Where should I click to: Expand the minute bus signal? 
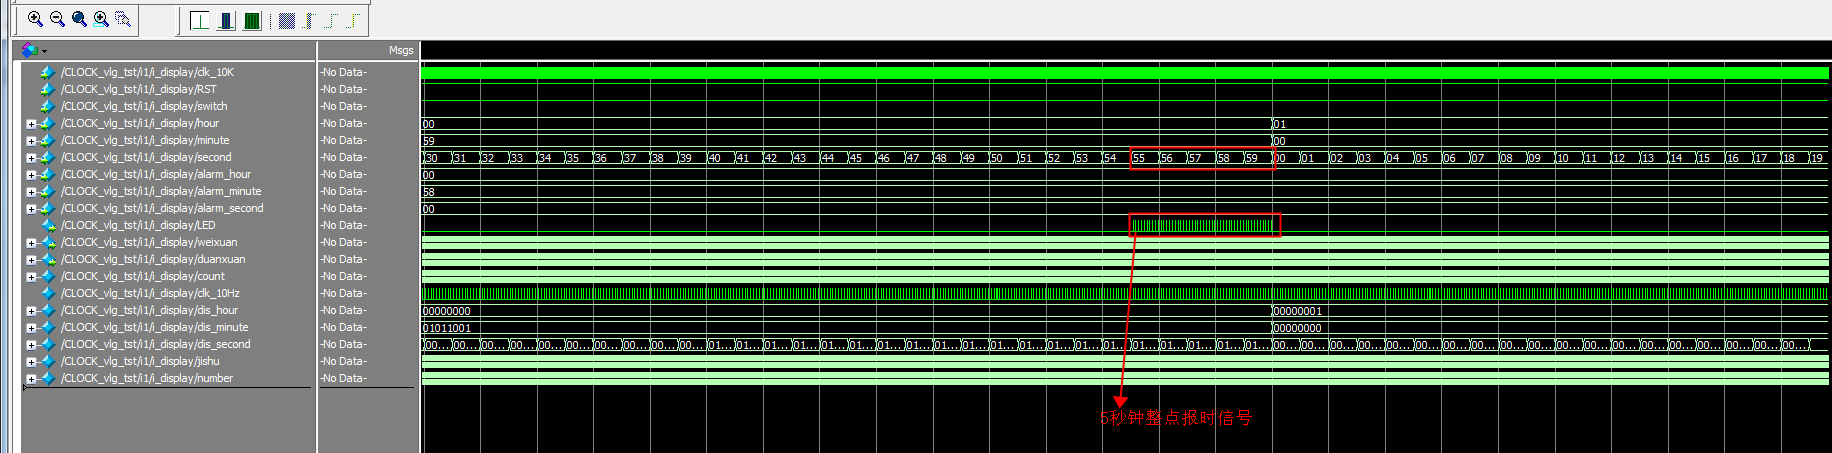click(x=31, y=141)
